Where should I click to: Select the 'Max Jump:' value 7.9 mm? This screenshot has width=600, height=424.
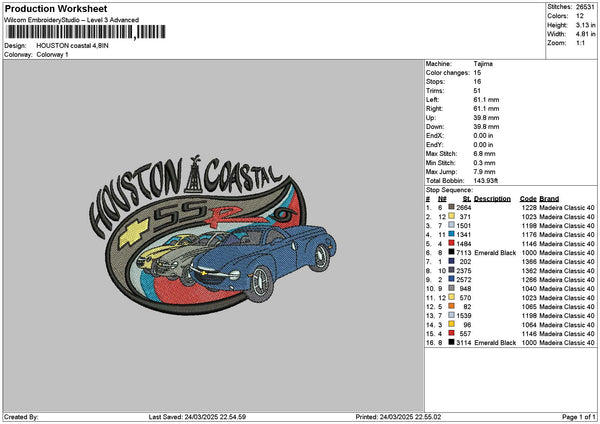point(484,172)
